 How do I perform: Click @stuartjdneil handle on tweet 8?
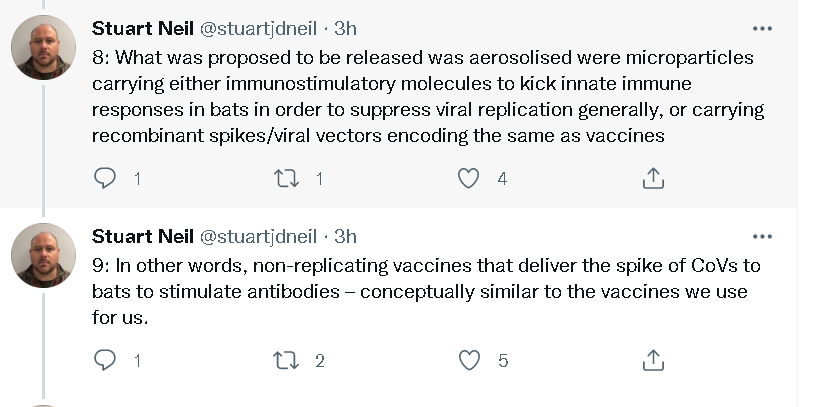tap(258, 29)
